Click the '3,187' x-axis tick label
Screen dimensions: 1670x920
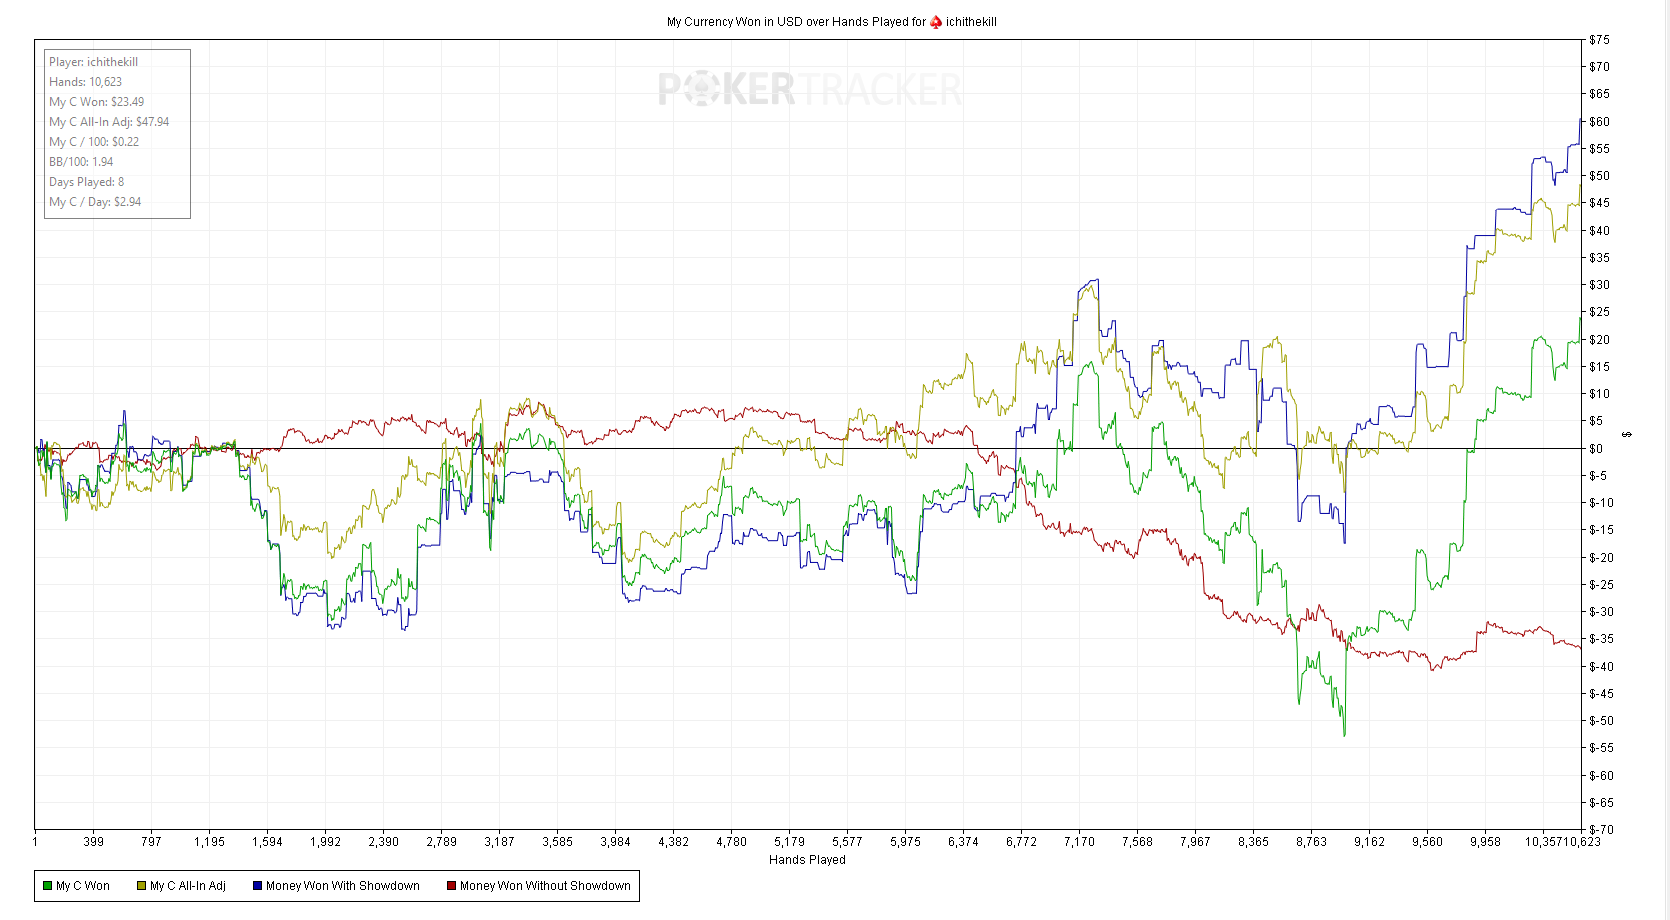499,842
